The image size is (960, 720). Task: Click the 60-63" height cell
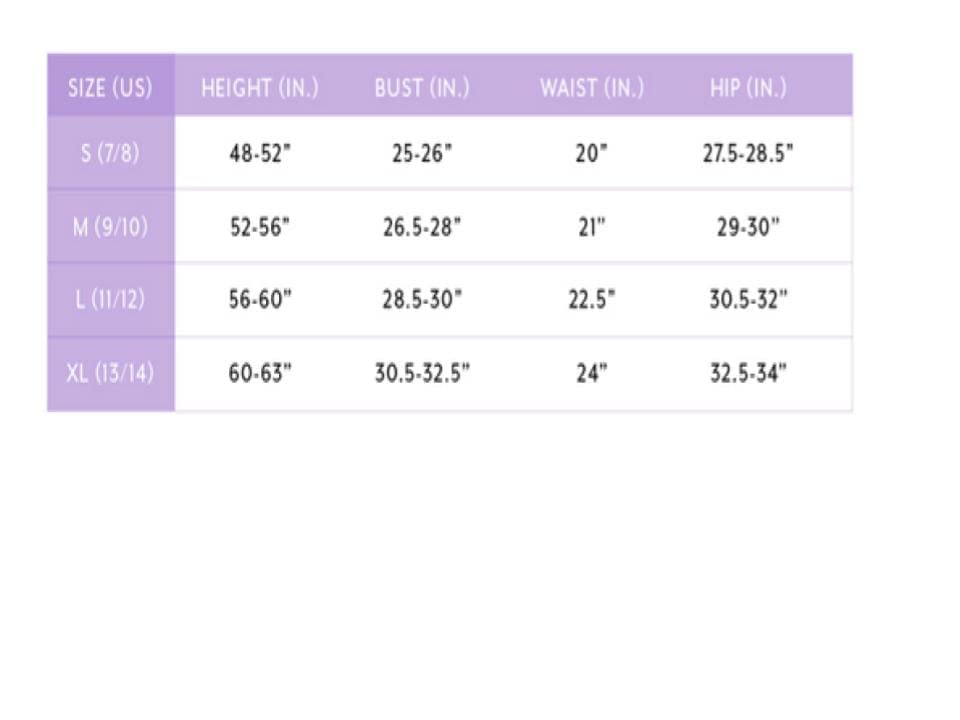click(259, 374)
